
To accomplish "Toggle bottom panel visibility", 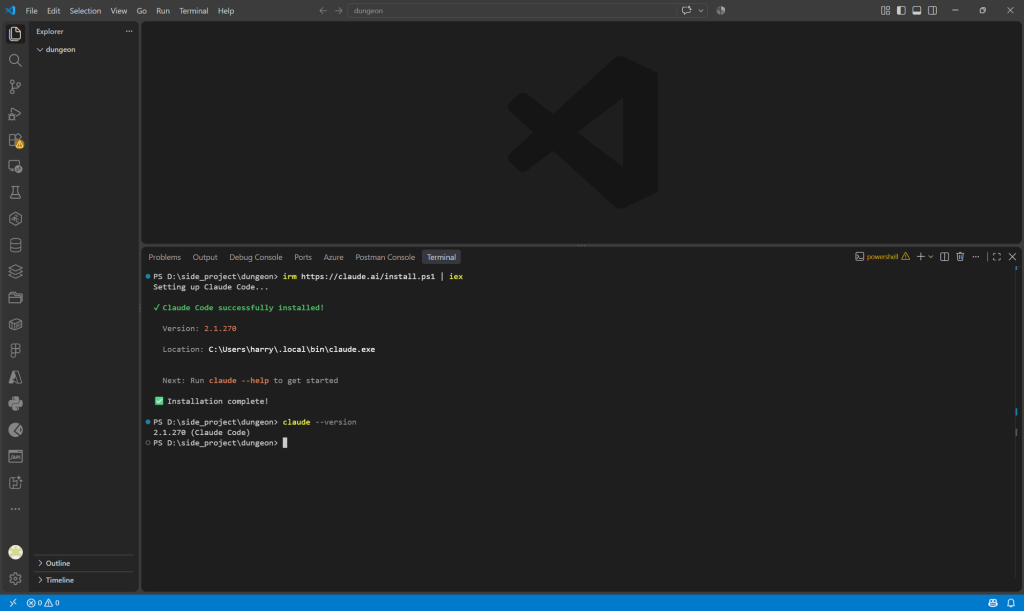I will [916, 10].
